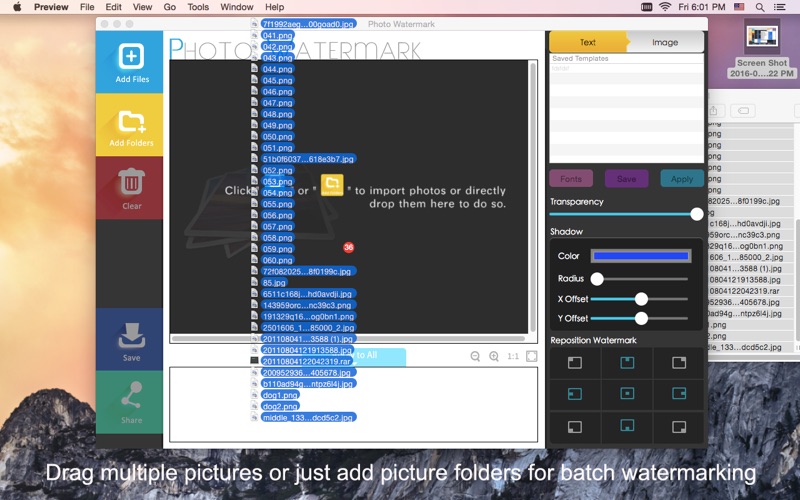Click the Screen Shot desktop thumbnail
Viewport: 800px width, 500px height.
coord(762,37)
